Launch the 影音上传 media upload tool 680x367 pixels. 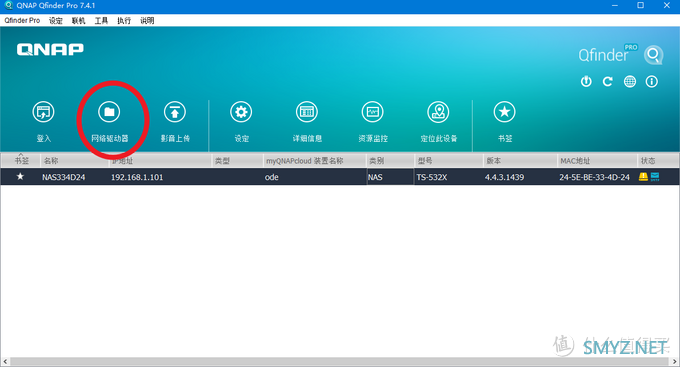(x=175, y=112)
